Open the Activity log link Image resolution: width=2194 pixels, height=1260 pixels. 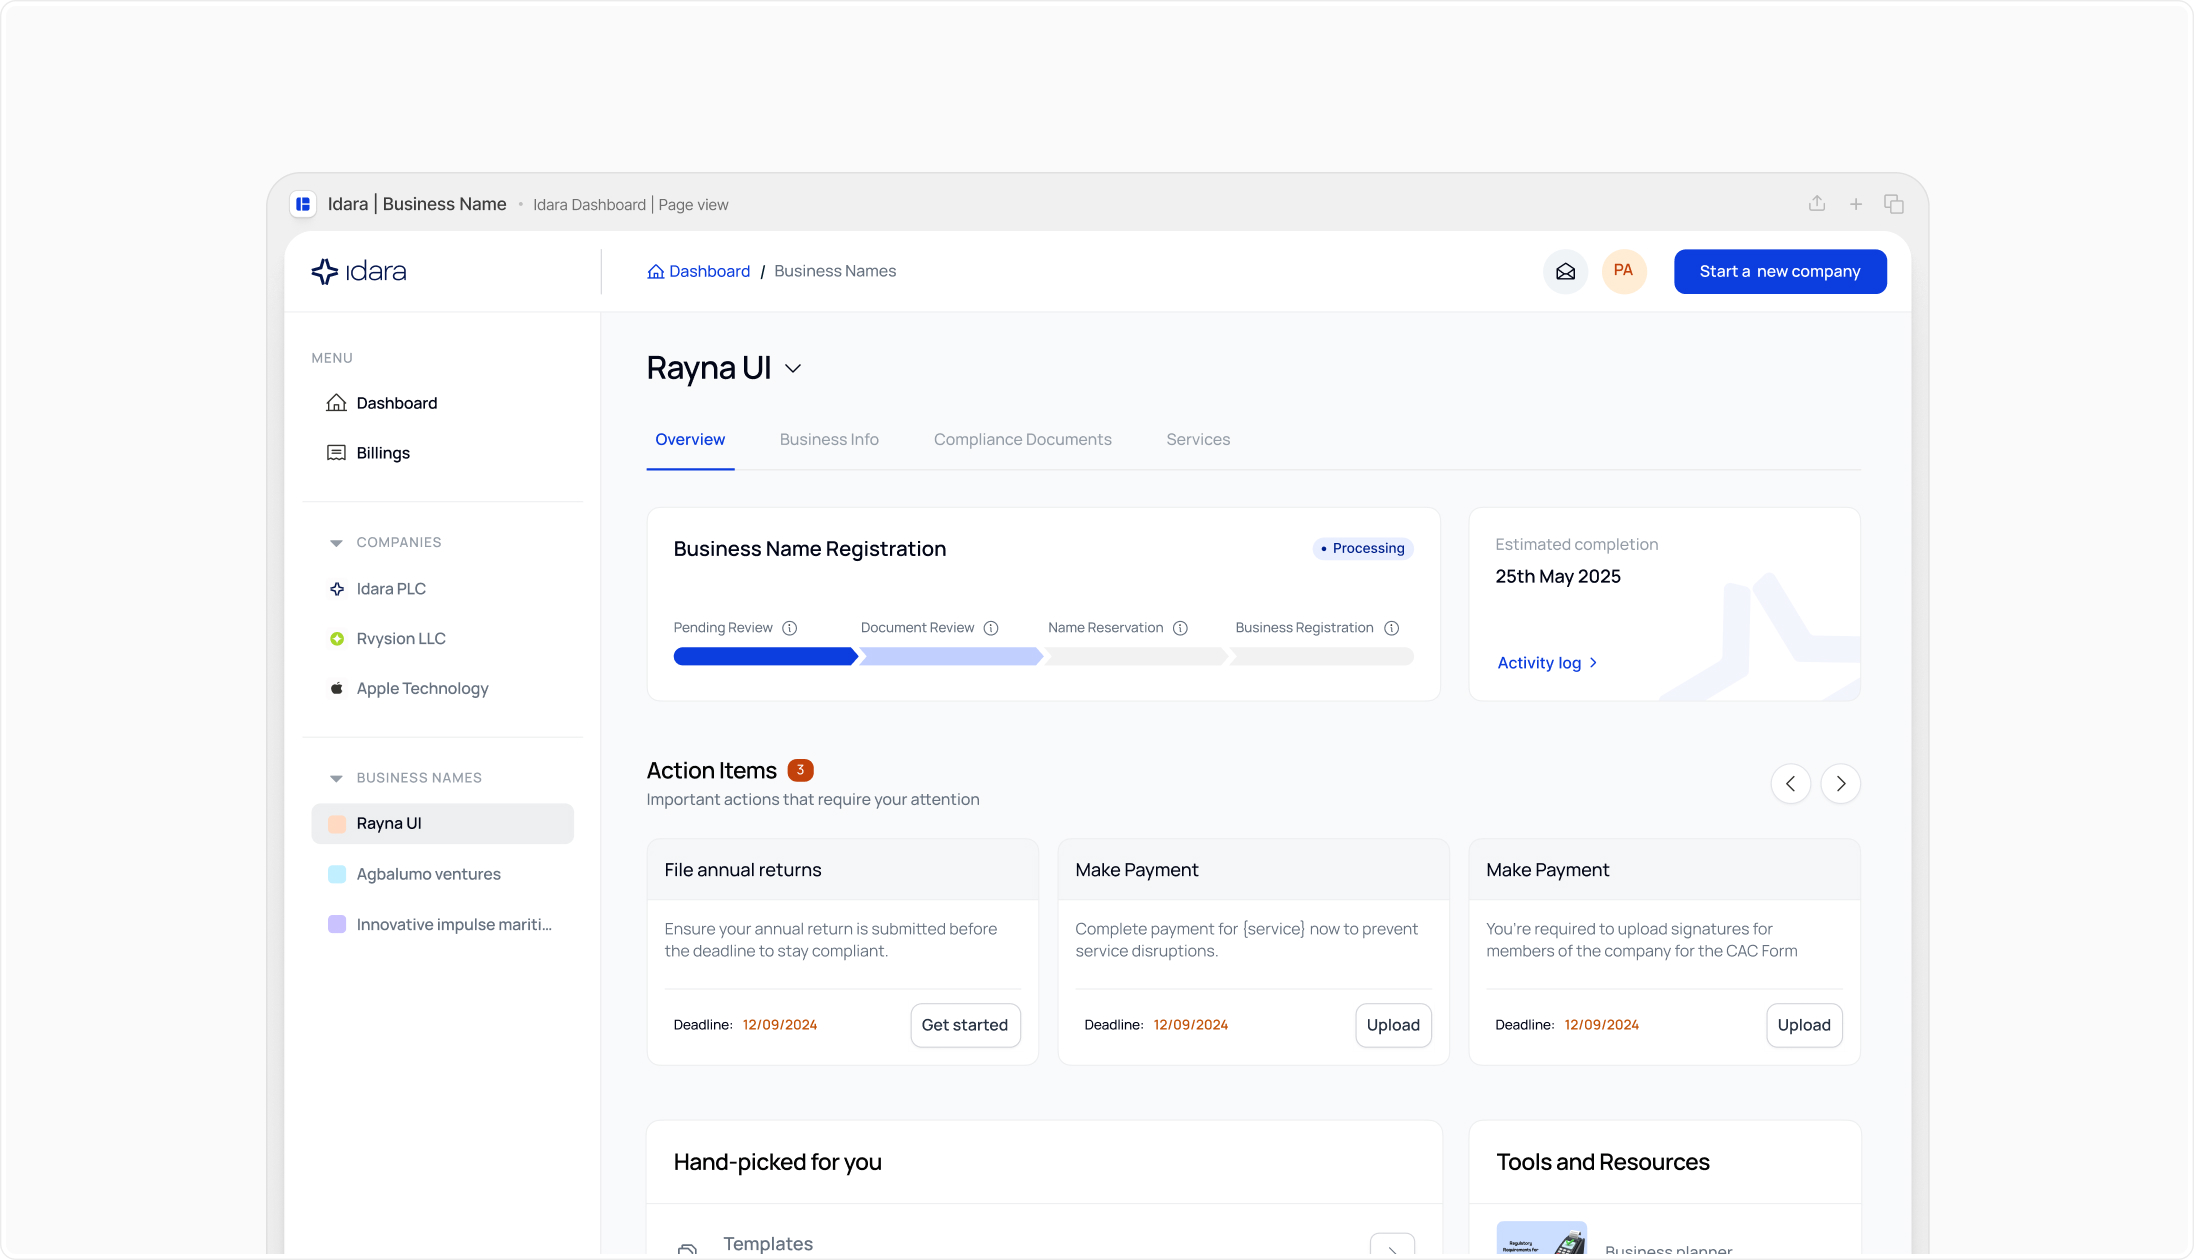coord(1546,663)
